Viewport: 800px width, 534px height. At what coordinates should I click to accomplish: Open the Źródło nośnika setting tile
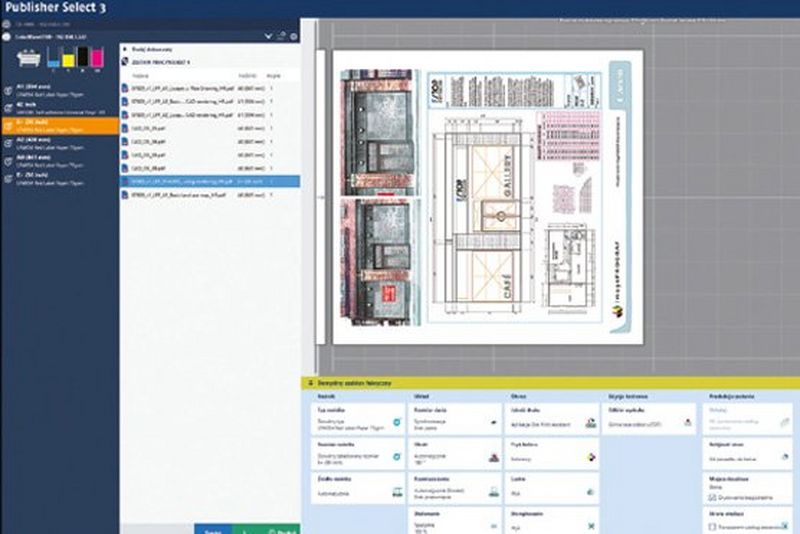coord(358,488)
